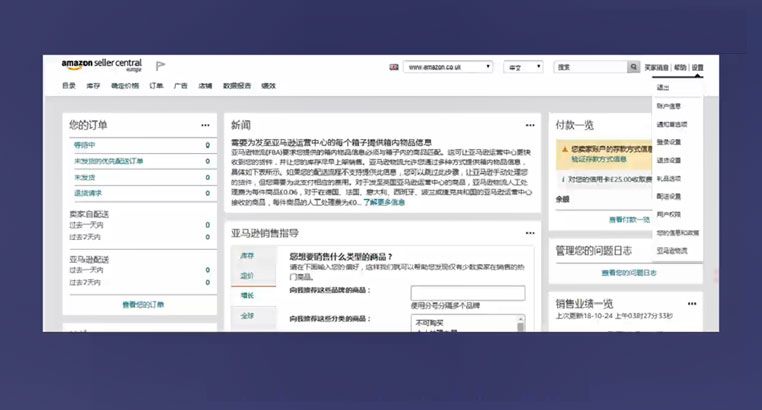Image resolution: width=762 pixels, height=410 pixels.
Task: Open the 绩效 menu
Action: (x=268, y=85)
